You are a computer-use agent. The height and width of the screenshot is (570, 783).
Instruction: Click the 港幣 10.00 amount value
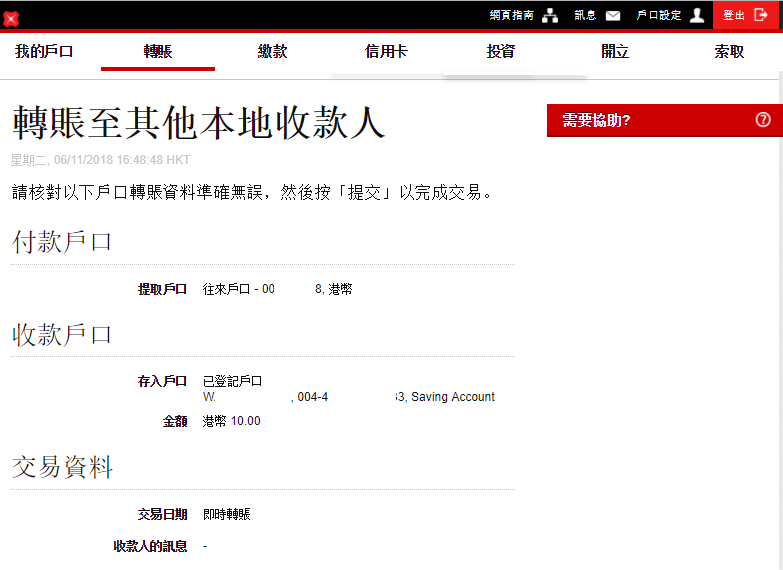coord(231,421)
